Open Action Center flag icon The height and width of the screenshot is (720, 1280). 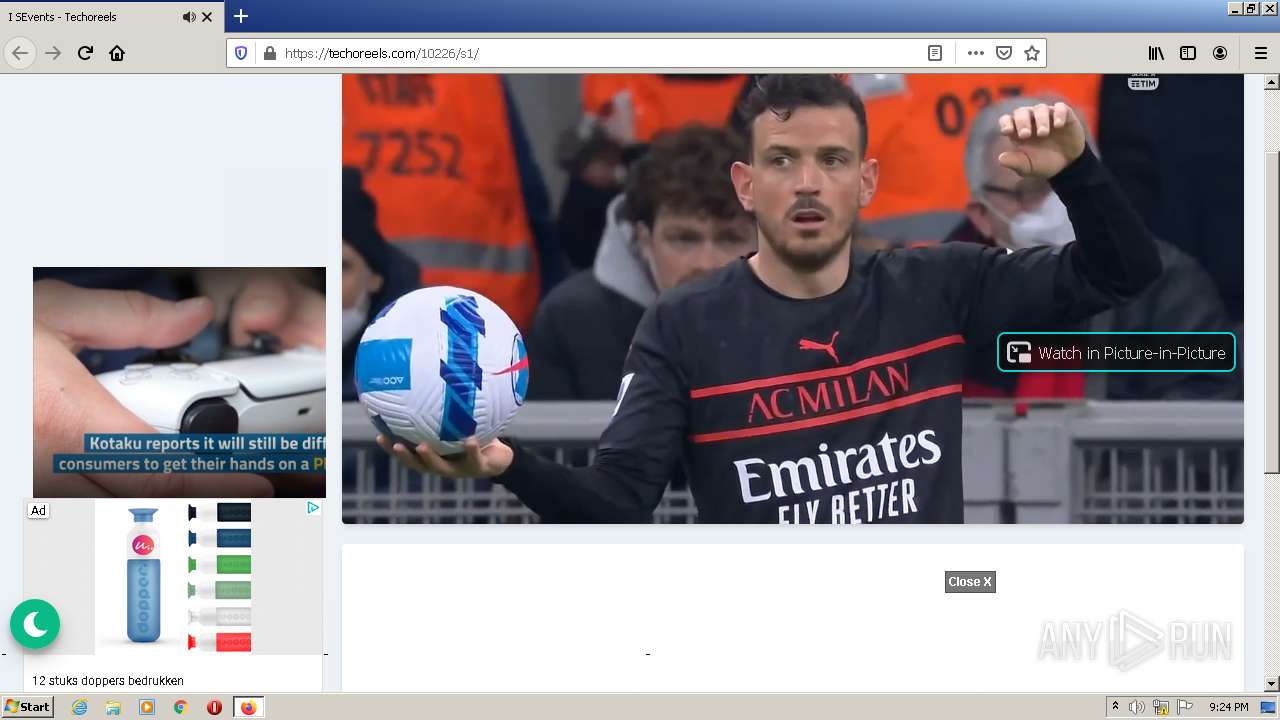1185,707
